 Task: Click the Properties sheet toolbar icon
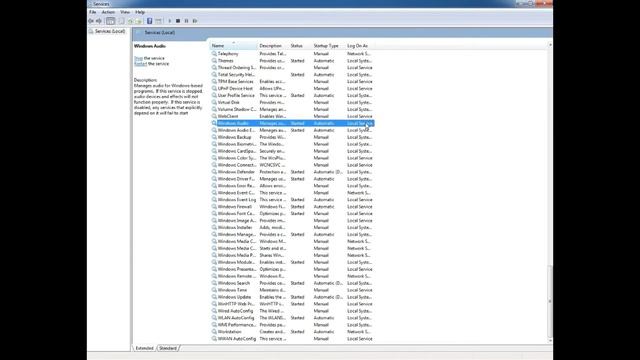click(121, 21)
